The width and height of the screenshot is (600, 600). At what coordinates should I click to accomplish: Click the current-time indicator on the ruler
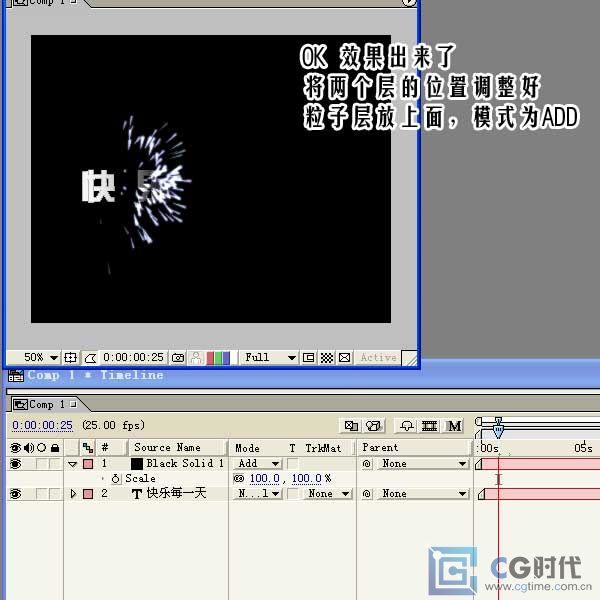click(x=498, y=431)
